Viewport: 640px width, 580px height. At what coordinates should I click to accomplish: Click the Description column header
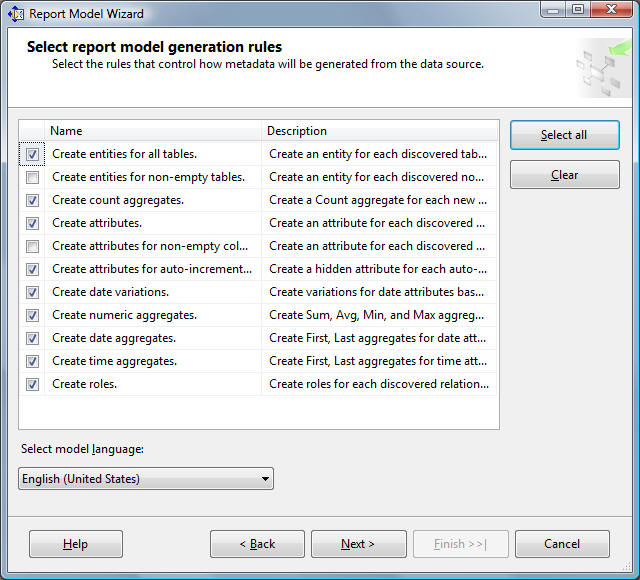coord(380,131)
